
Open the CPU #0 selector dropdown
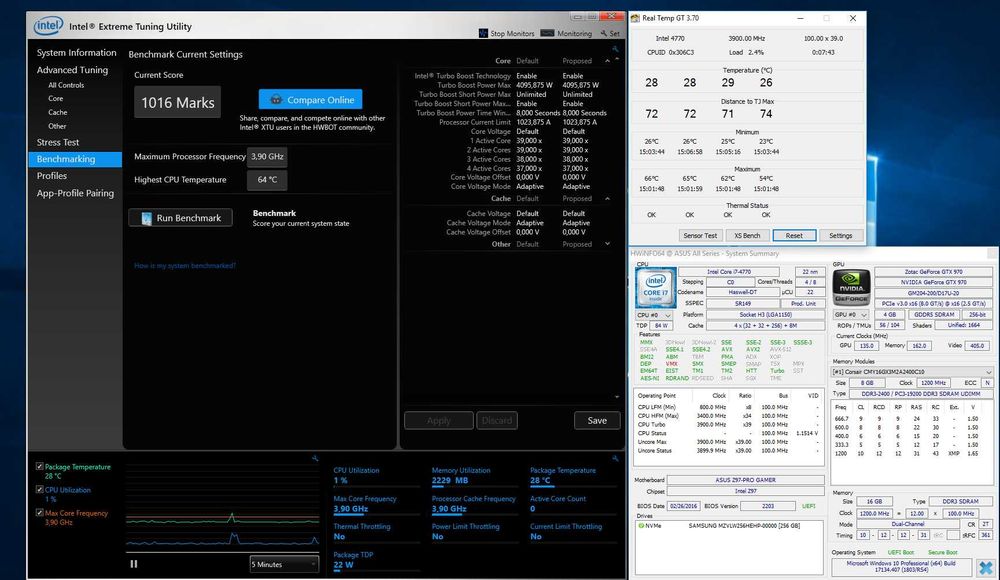point(654,315)
